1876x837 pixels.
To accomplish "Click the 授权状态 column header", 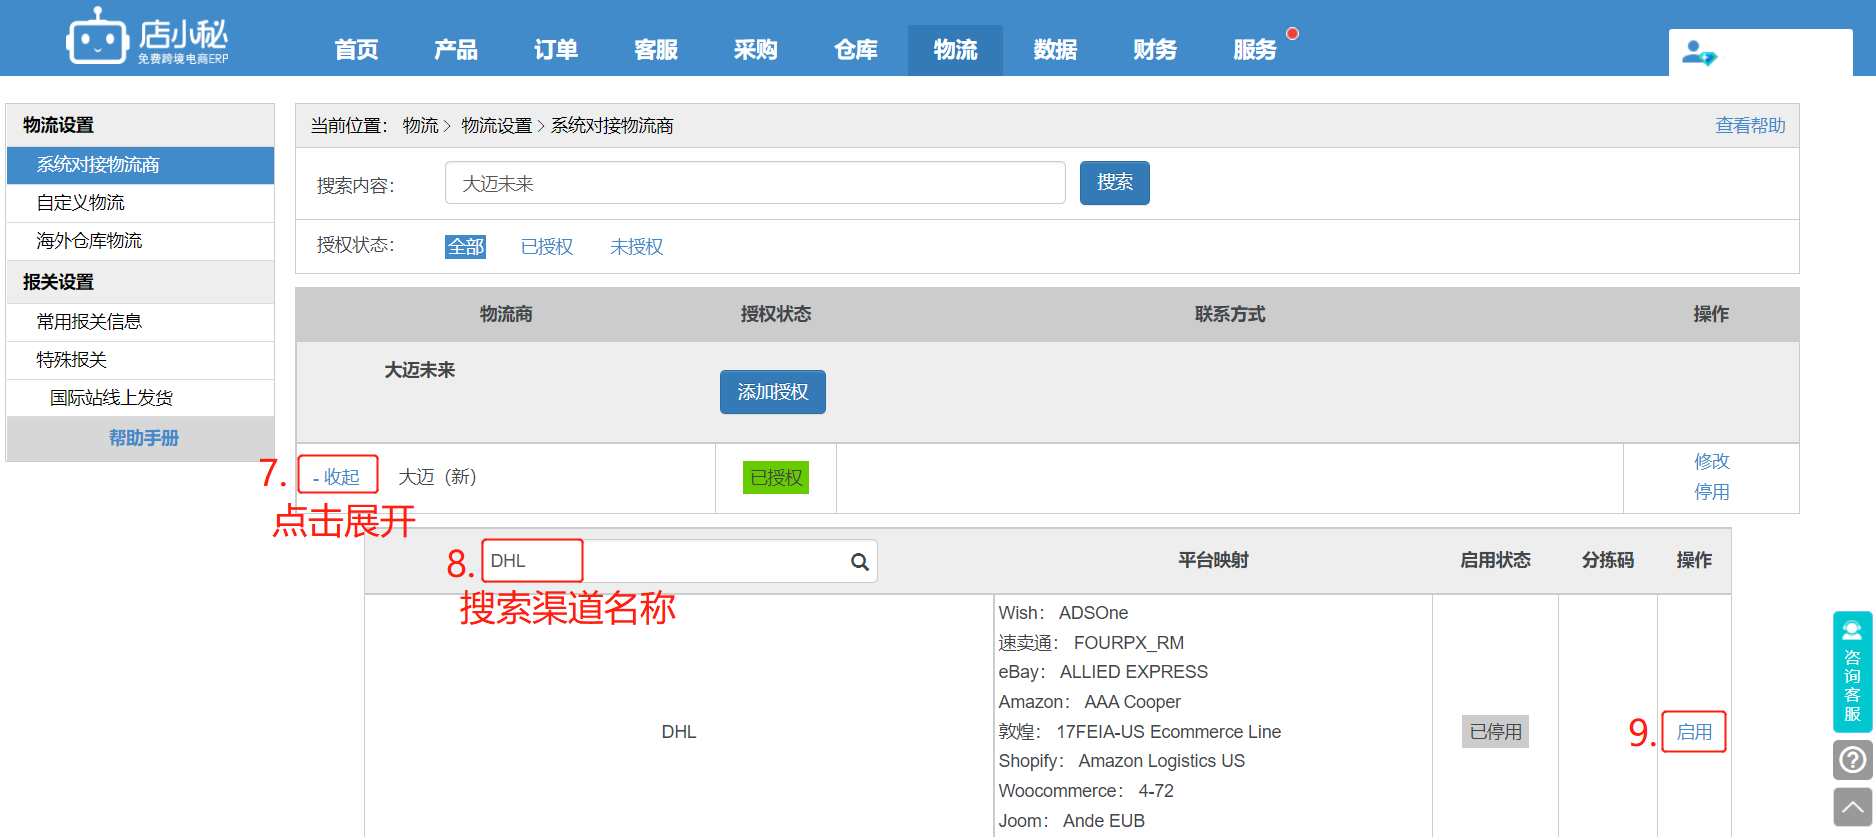I will tap(776, 314).
